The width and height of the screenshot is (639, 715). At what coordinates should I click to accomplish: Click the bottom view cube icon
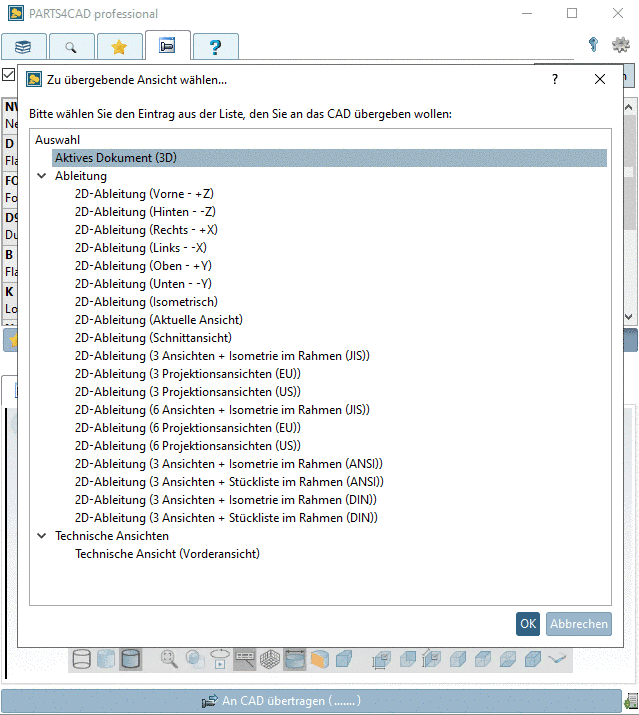click(508, 659)
